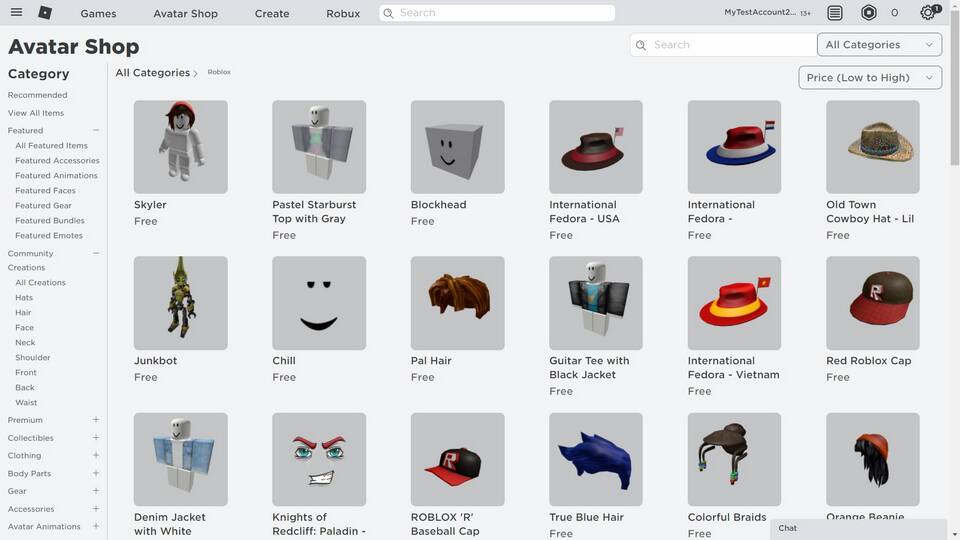Image resolution: width=960 pixels, height=540 pixels.
Task: Open the settings gear icon
Action: pyautogui.click(x=928, y=12)
